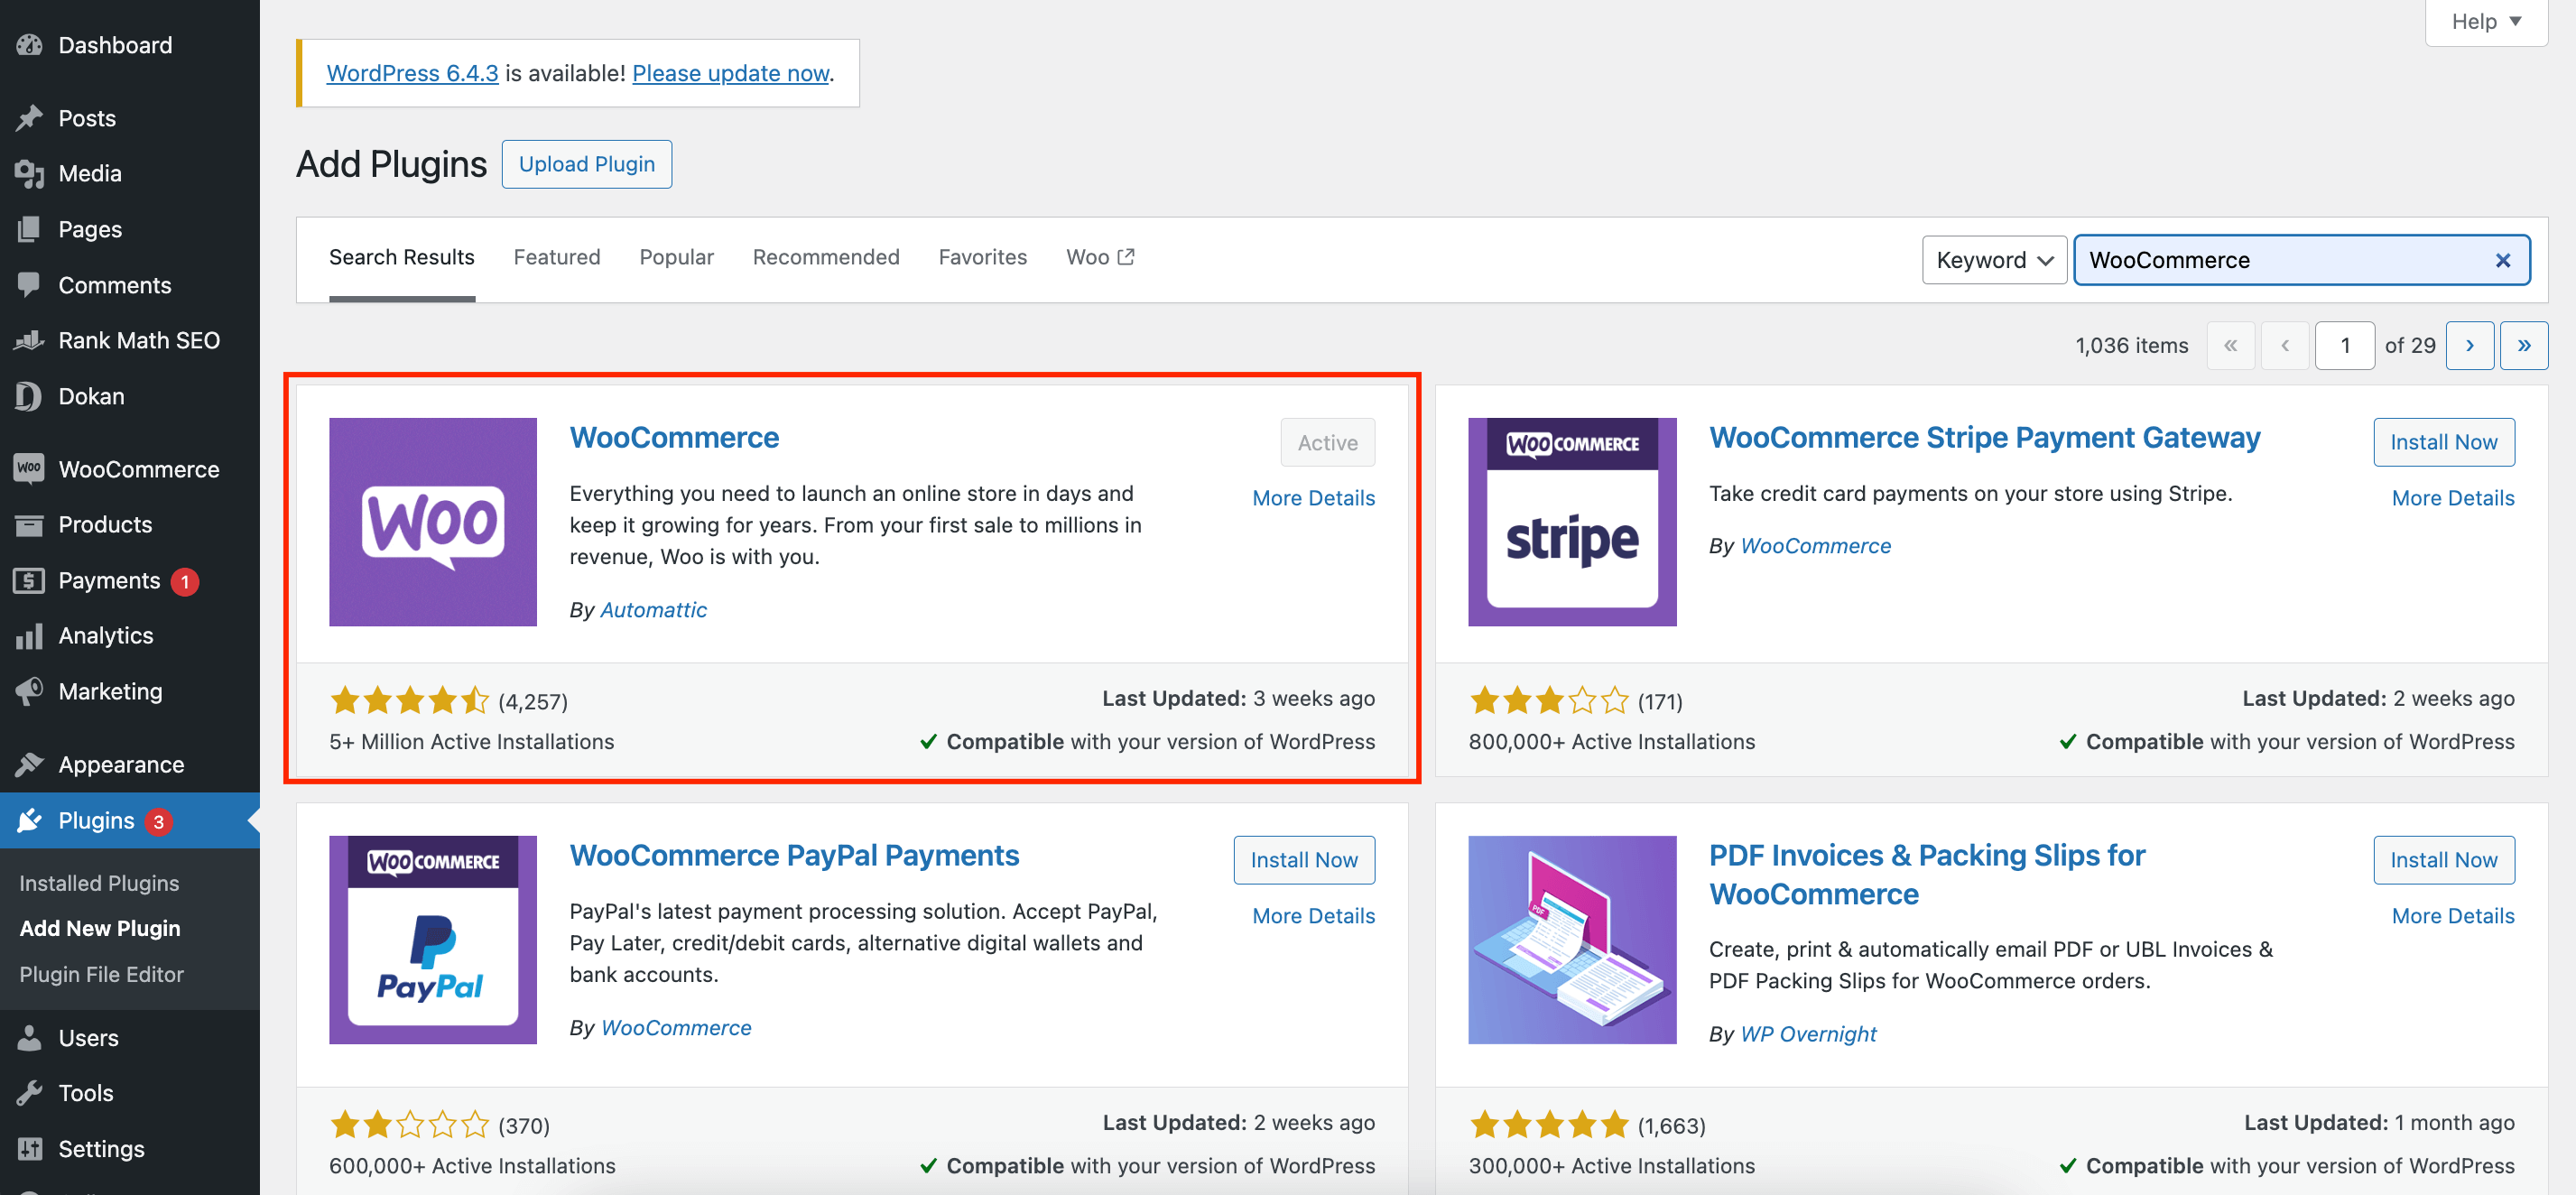This screenshot has height=1195, width=2576.
Task: Open the Rank Math SEO menu
Action: [x=138, y=339]
